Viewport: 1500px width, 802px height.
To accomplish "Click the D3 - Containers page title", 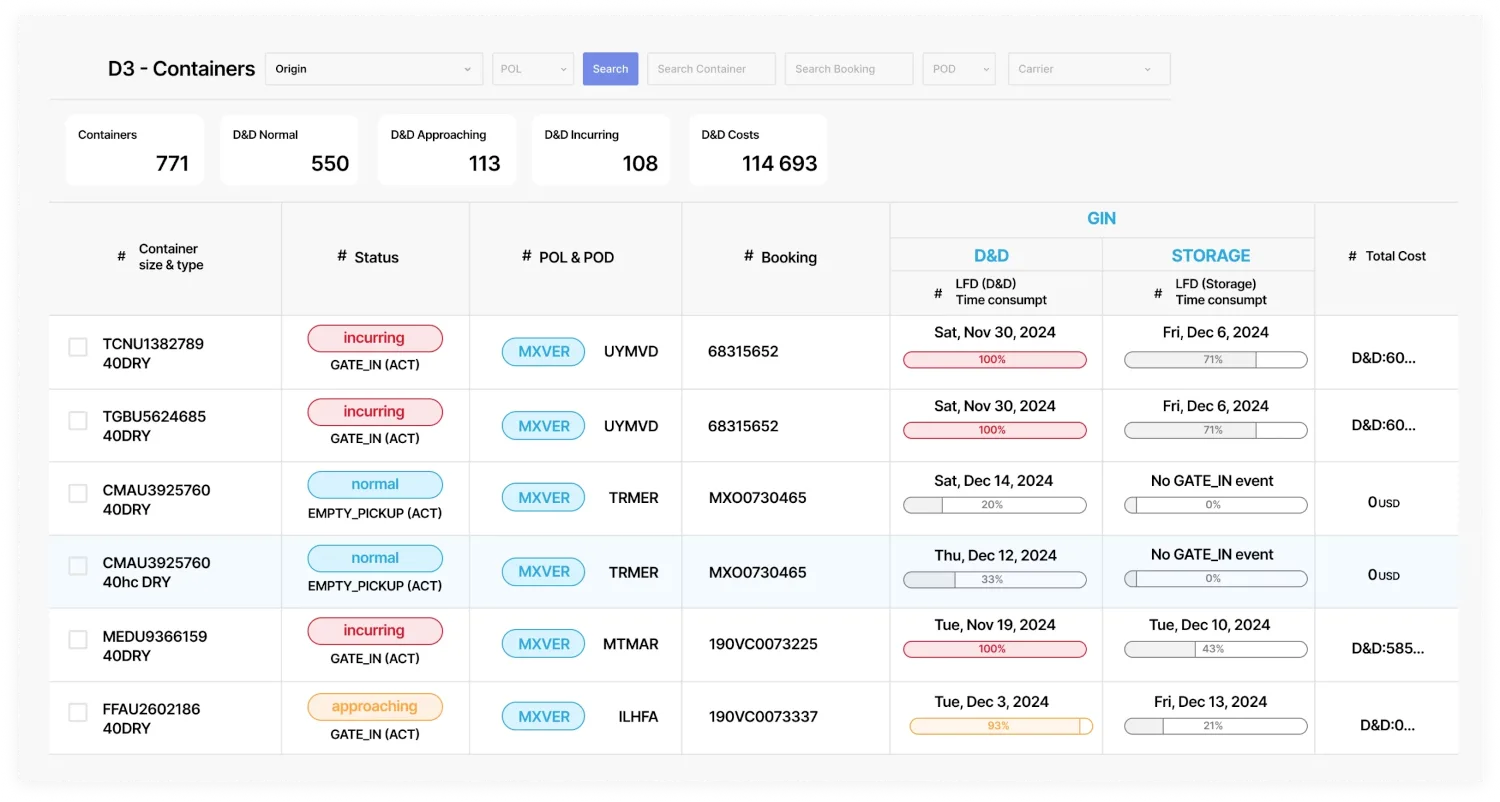I will pyautogui.click(x=182, y=69).
